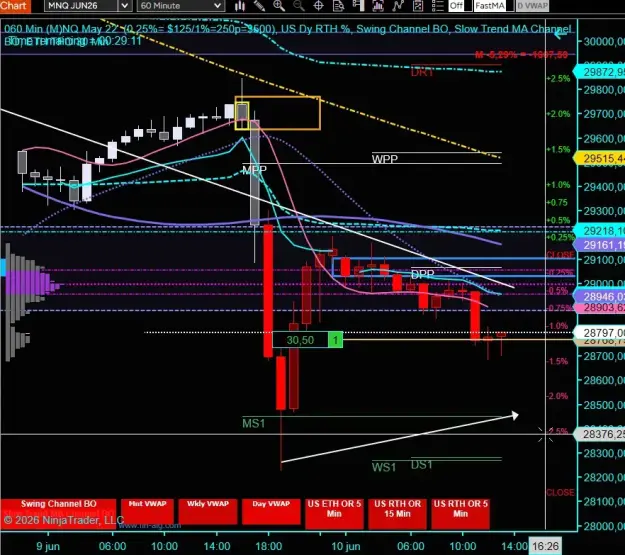Click the WPP pivot label

pos(385,159)
